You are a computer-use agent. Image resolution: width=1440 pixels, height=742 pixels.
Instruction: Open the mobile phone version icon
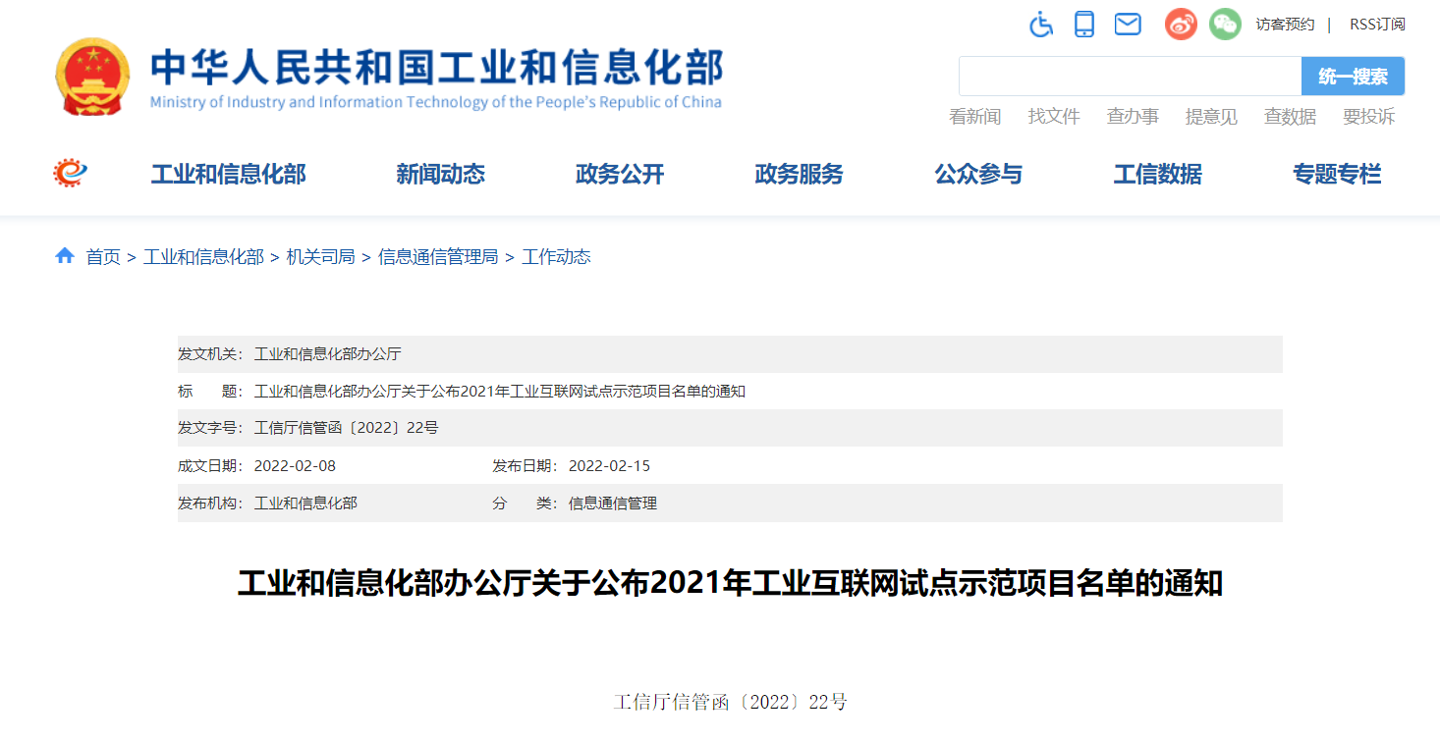point(1084,24)
